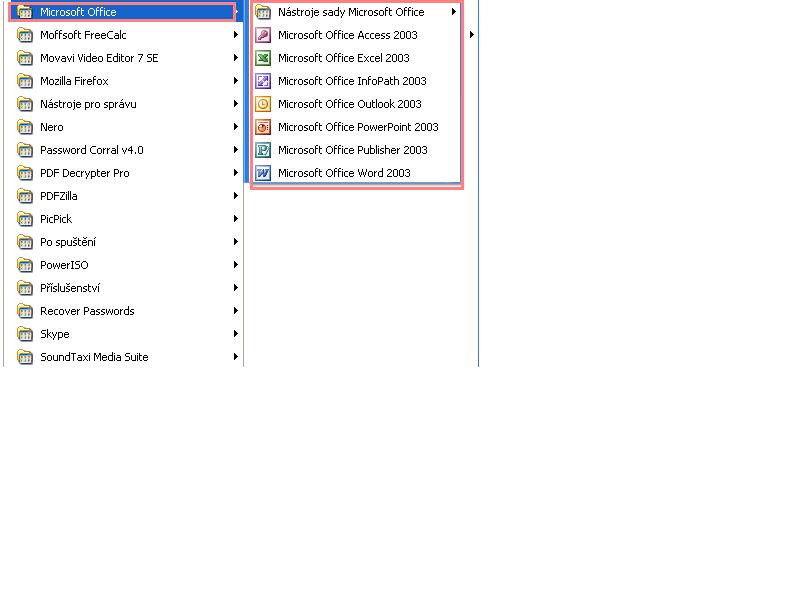The image size is (800, 600).
Task: Click the Movavi Video Editor 7 SE folder icon
Action: (x=24, y=58)
